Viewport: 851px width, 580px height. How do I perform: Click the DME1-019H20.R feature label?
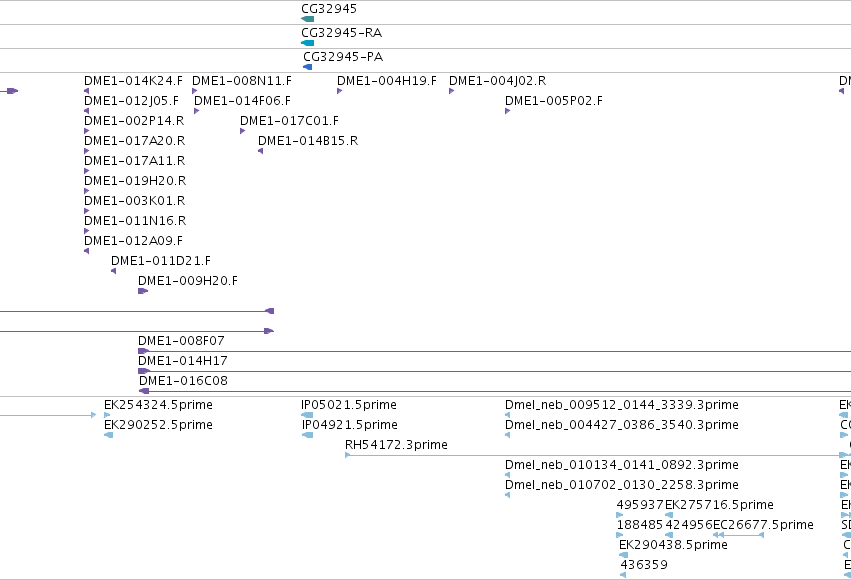coord(135,181)
